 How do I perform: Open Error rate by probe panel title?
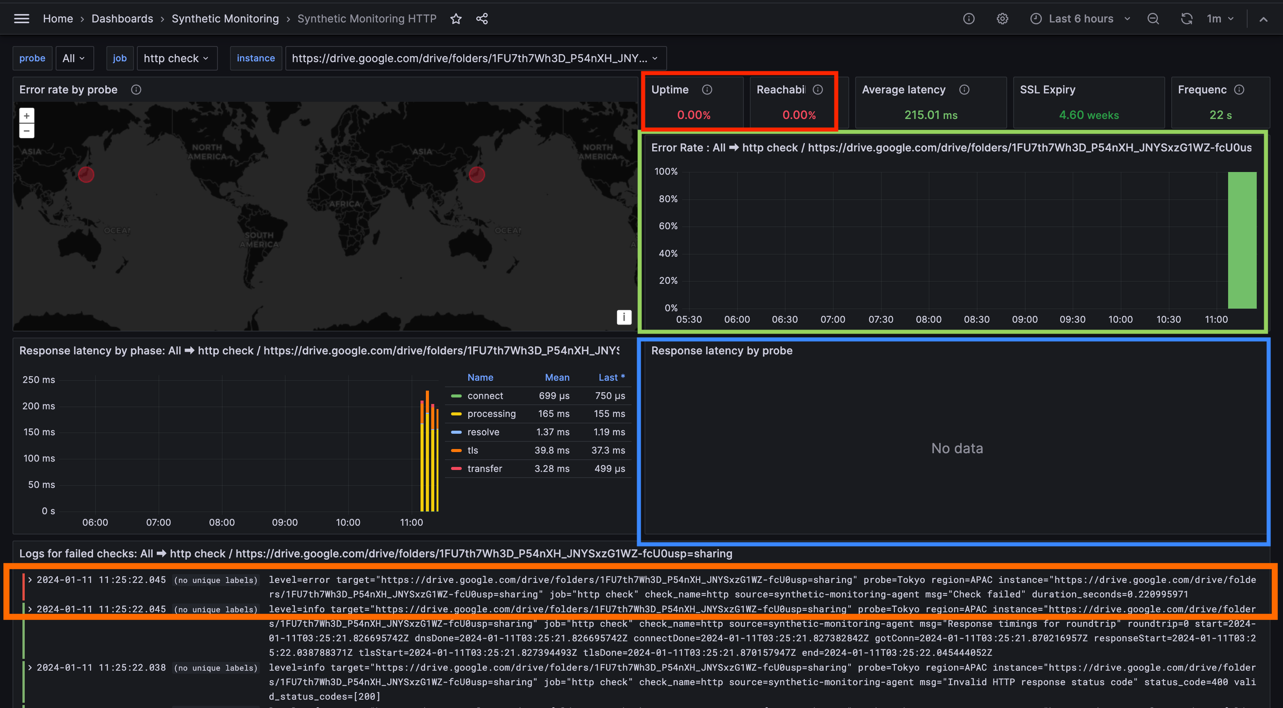tap(68, 90)
